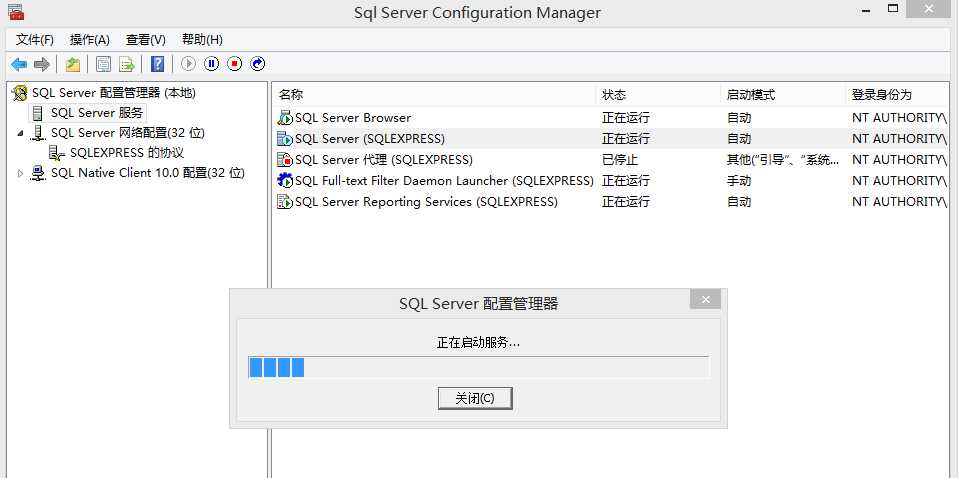
Task: Click the Pause Service toolbar icon
Action: [211, 64]
